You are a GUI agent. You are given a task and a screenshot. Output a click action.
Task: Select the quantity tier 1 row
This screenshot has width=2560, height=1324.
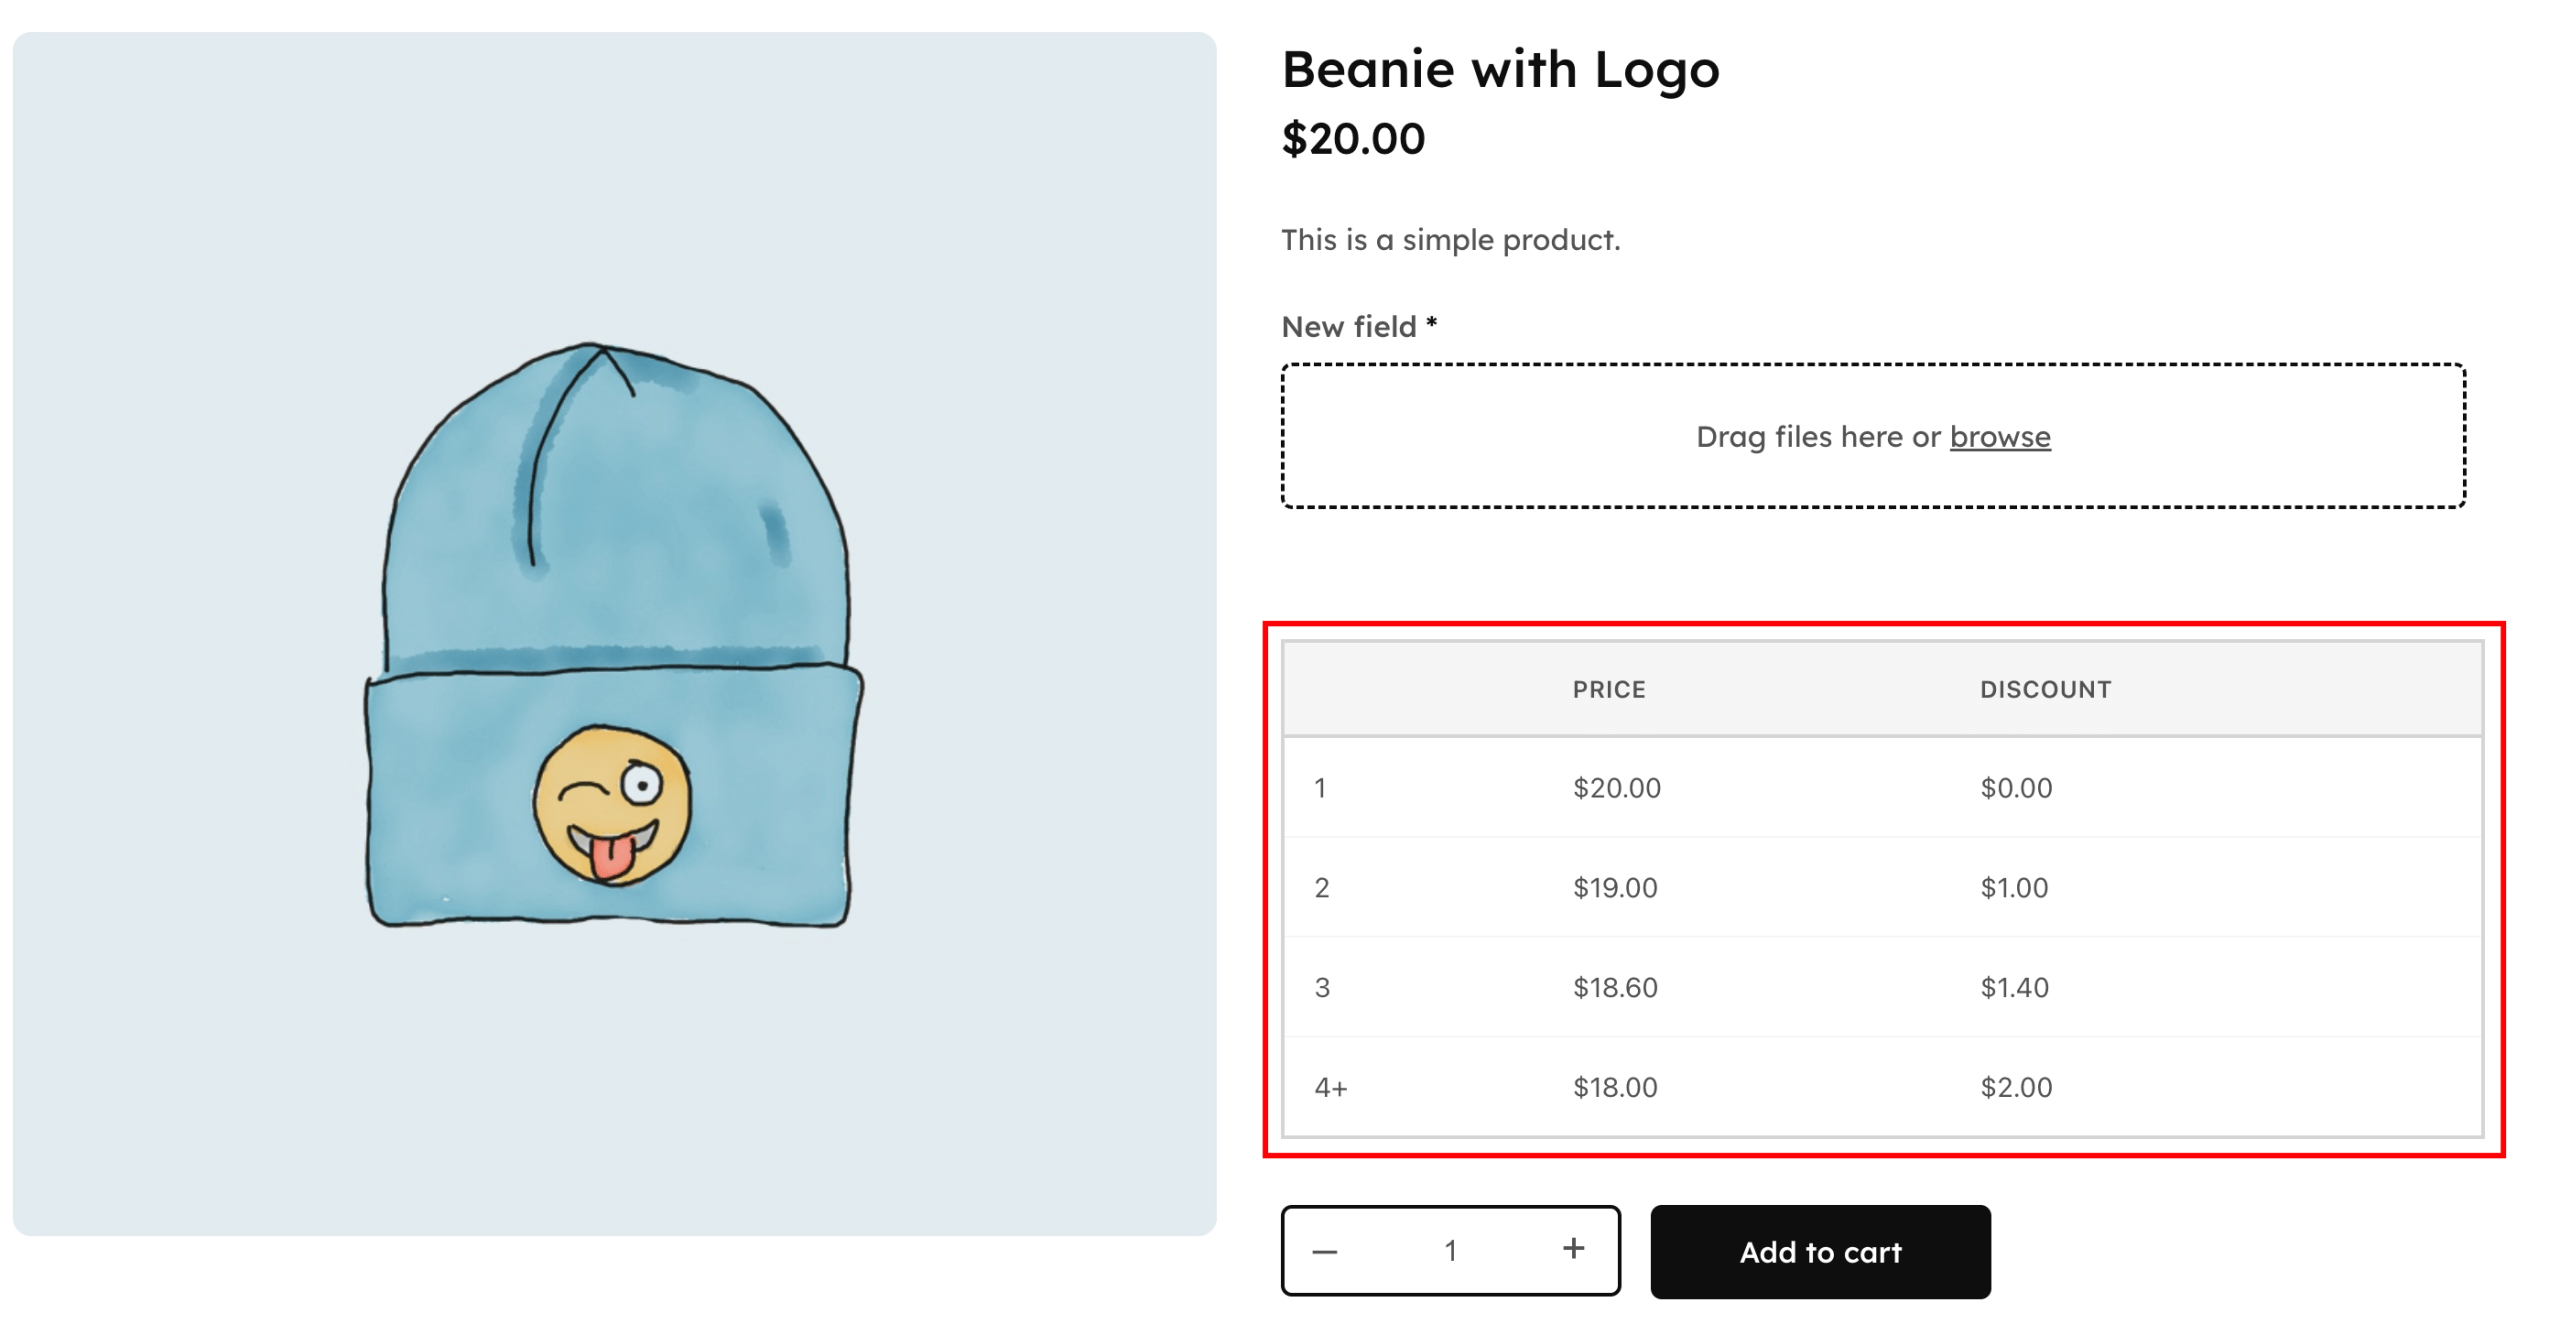click(x=1700, y=787)
